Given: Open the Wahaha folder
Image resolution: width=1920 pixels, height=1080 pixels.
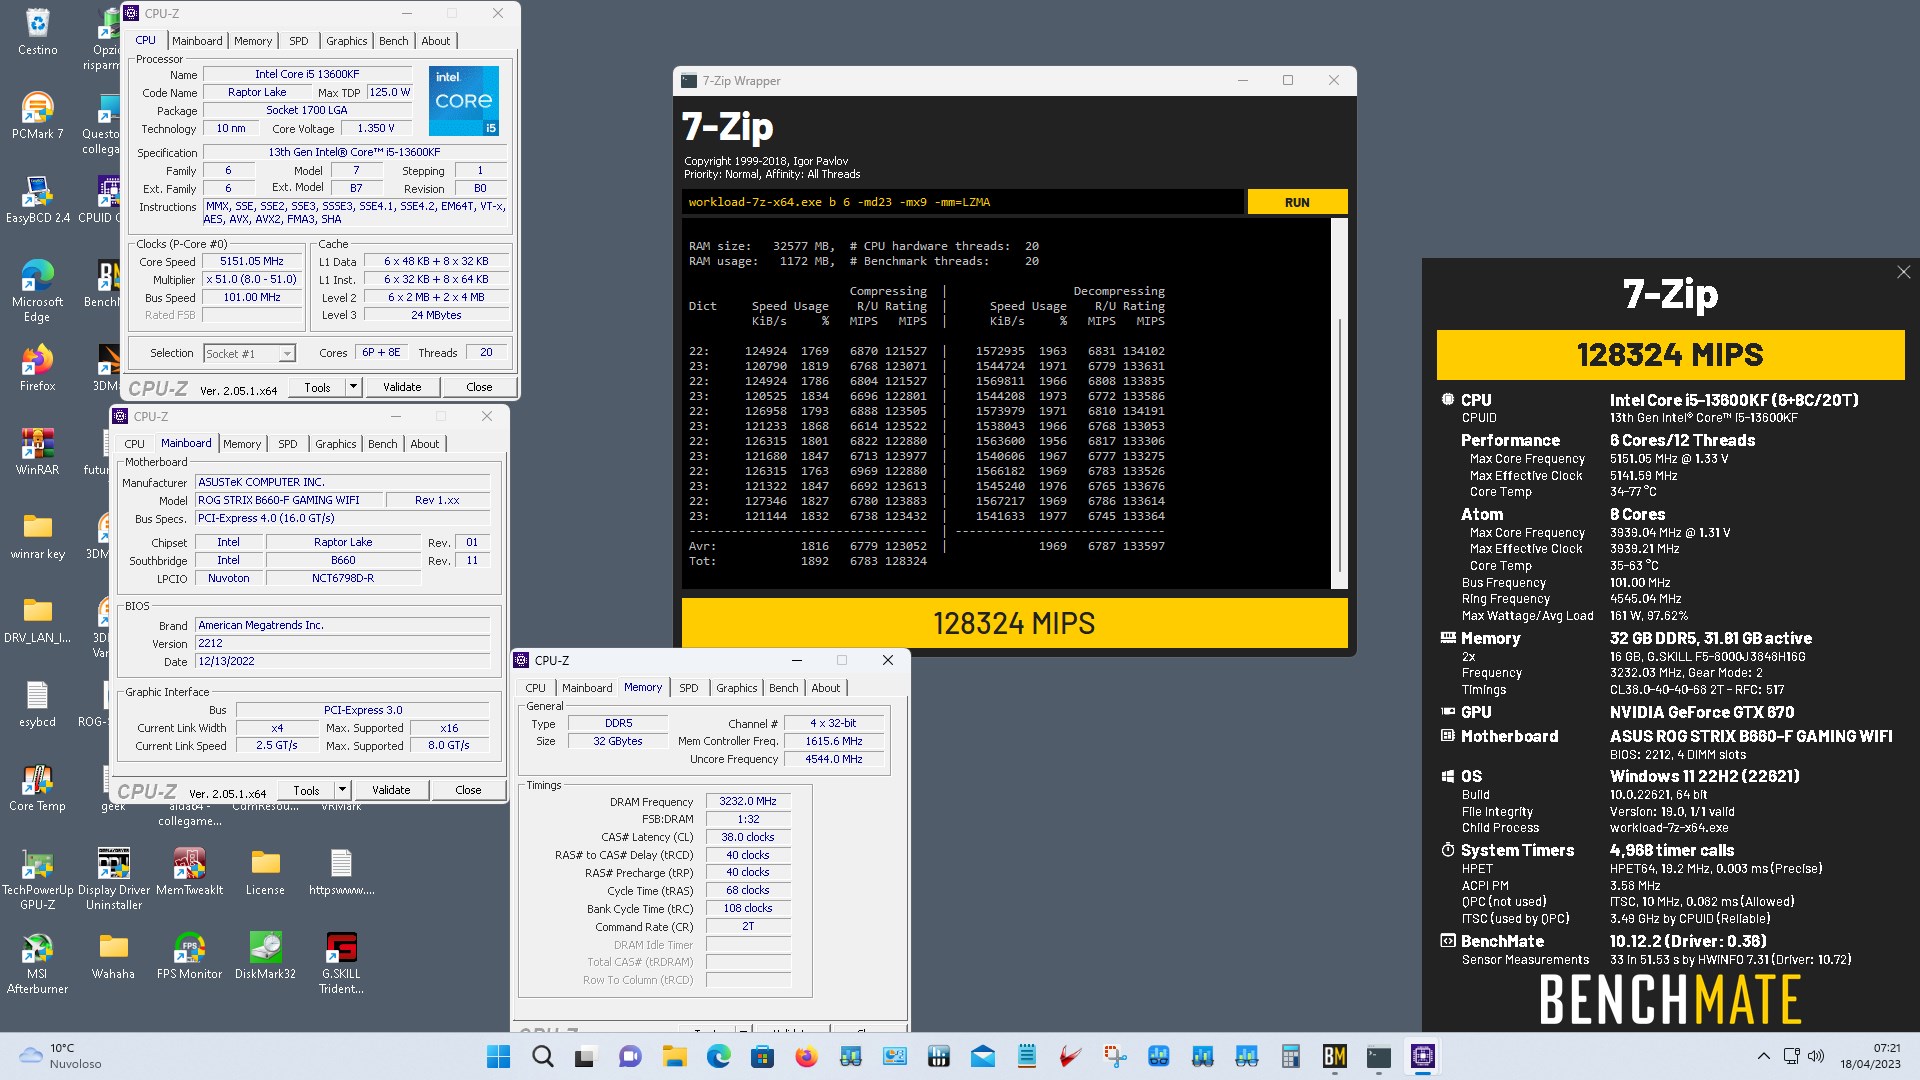Looking at the screenshot, I should (x=113, y=956).
